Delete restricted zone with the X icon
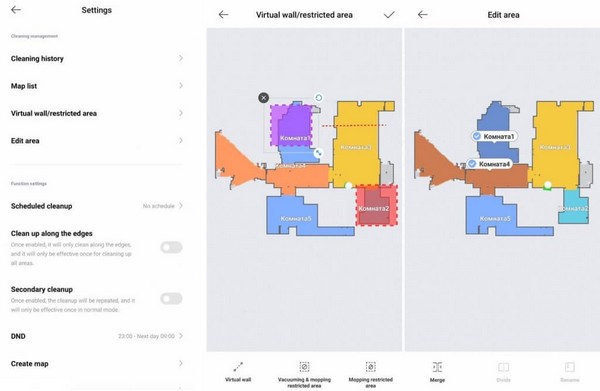The height and width of the screenshot is (391, 600). click(x=263, y=98)
